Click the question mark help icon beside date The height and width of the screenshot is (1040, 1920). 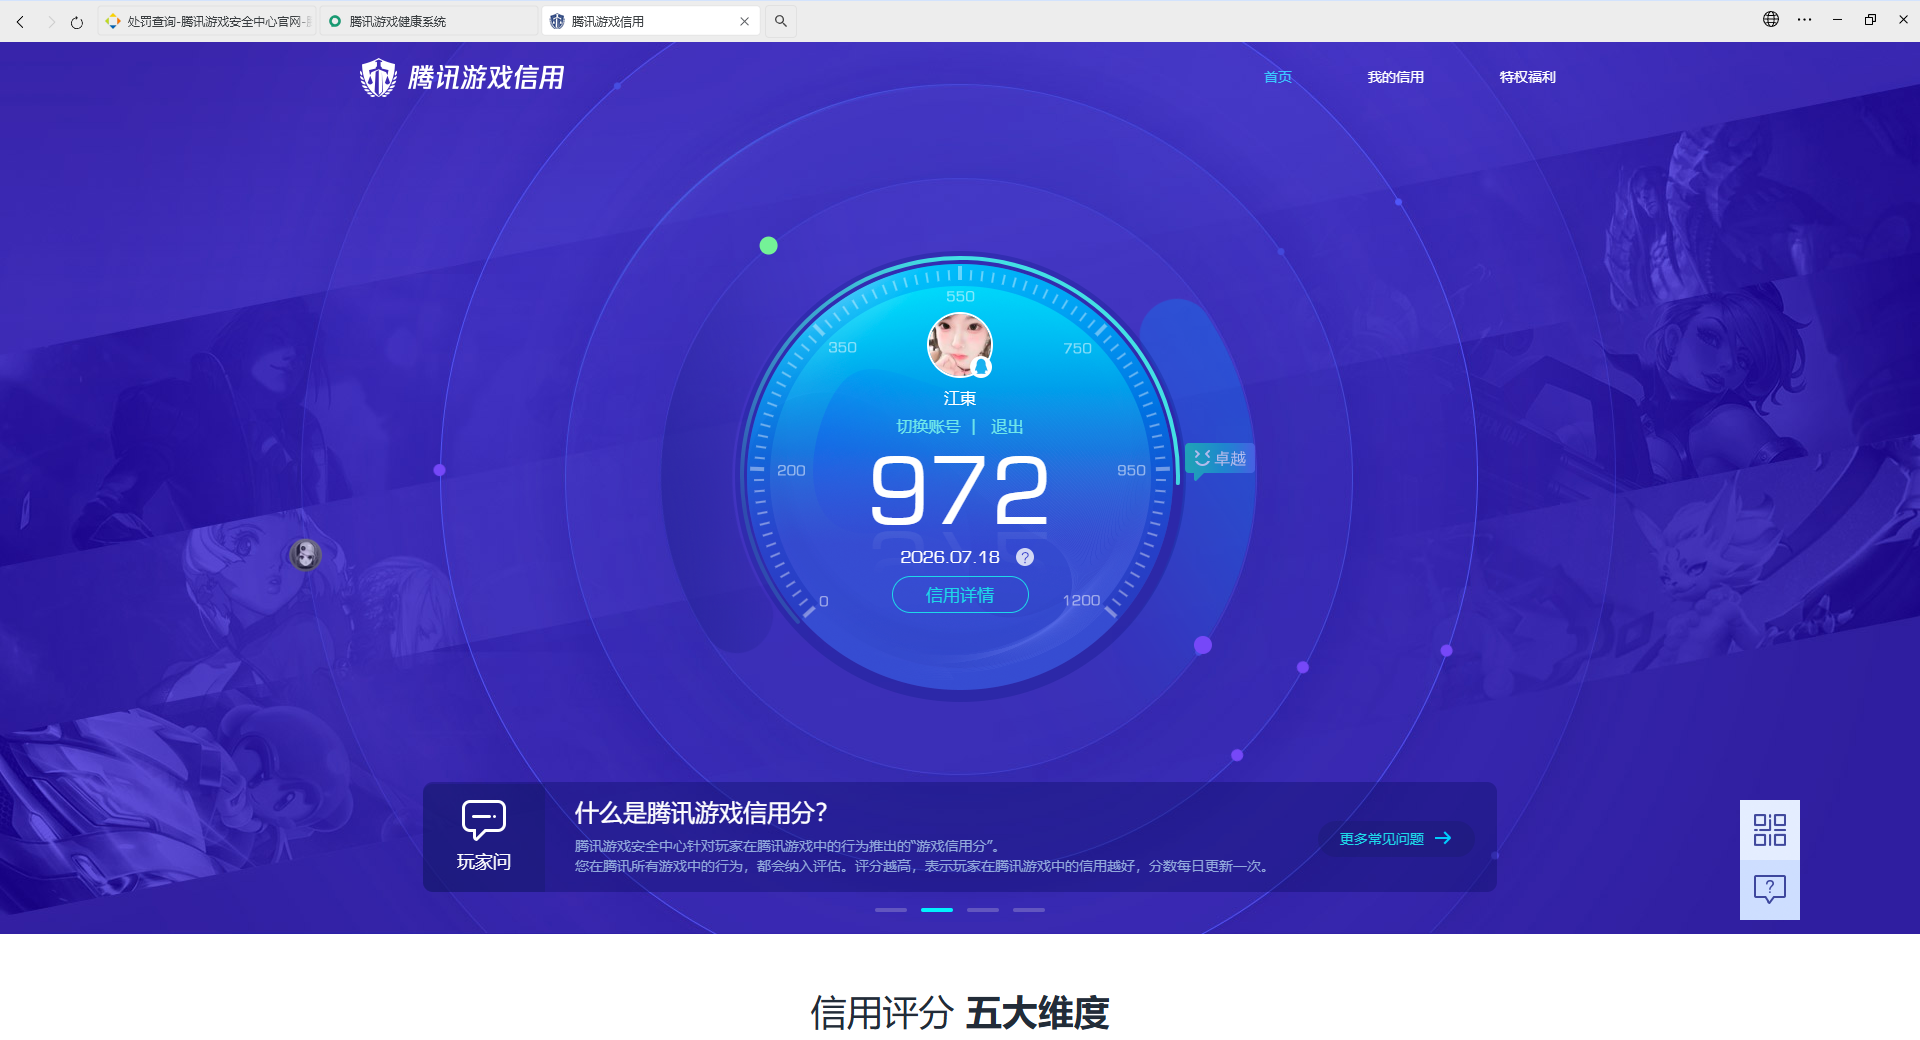click(x=1025, y=557)
